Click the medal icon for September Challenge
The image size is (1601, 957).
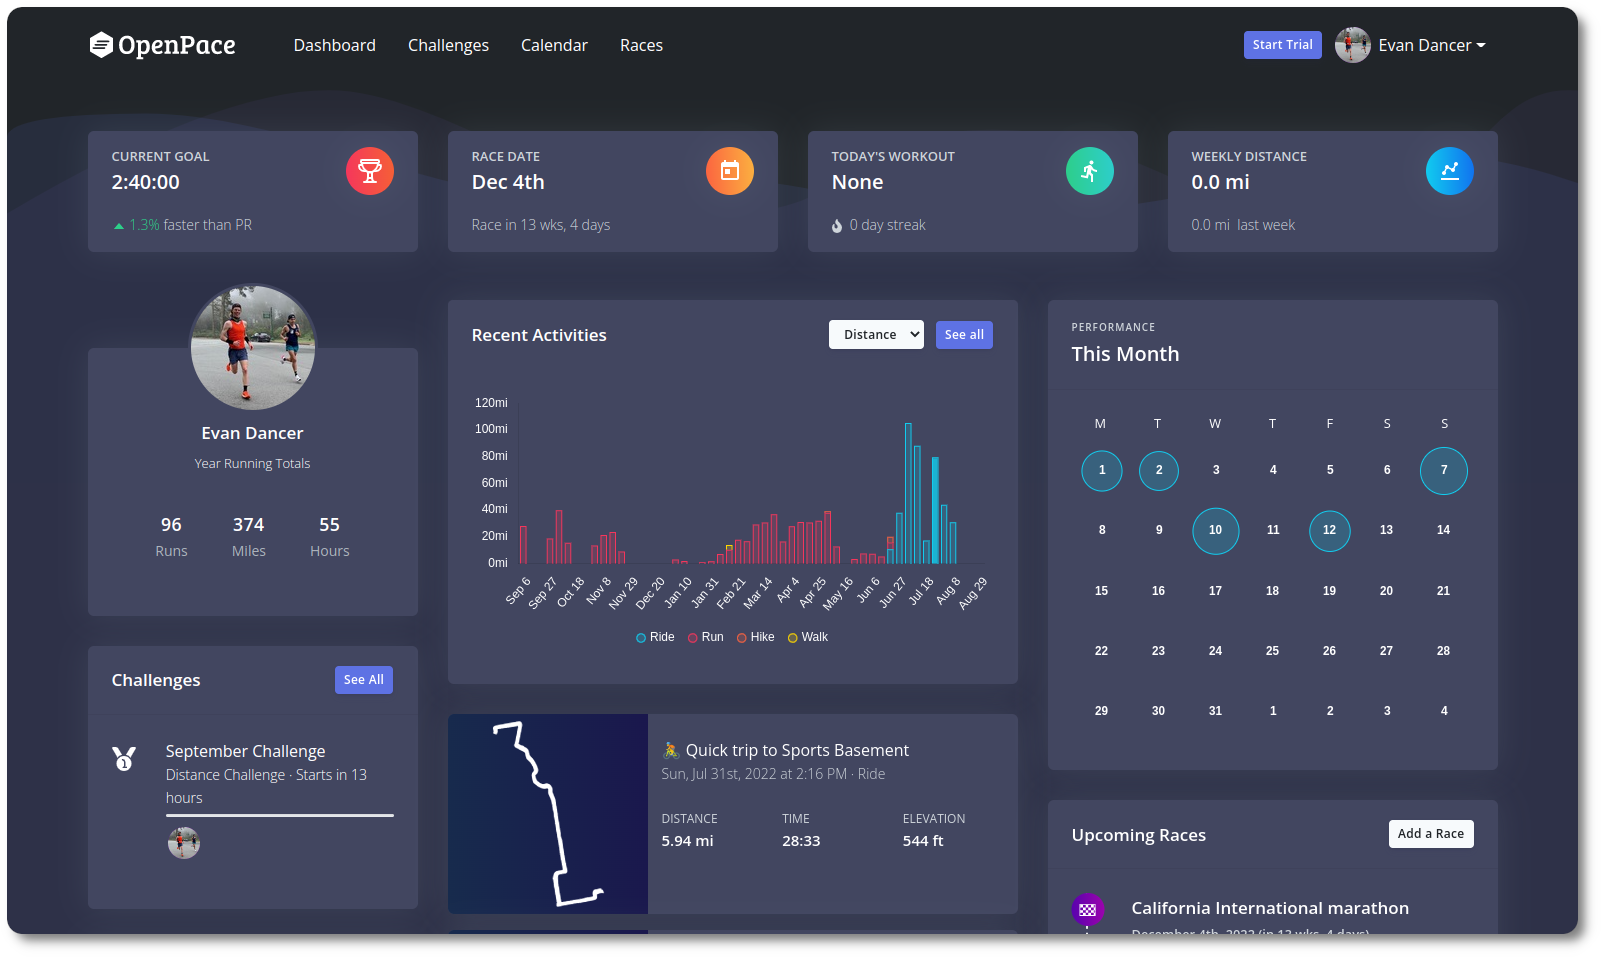point(124,759)
